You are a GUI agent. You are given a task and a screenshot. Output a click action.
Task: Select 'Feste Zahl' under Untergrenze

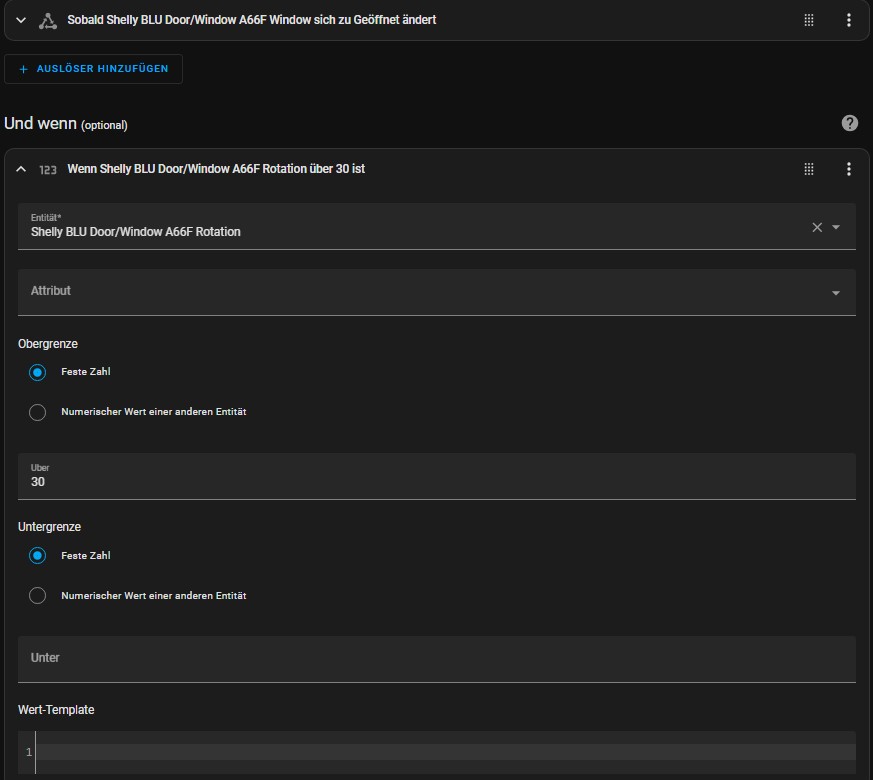pyautogui.click(x=37, y=556)
